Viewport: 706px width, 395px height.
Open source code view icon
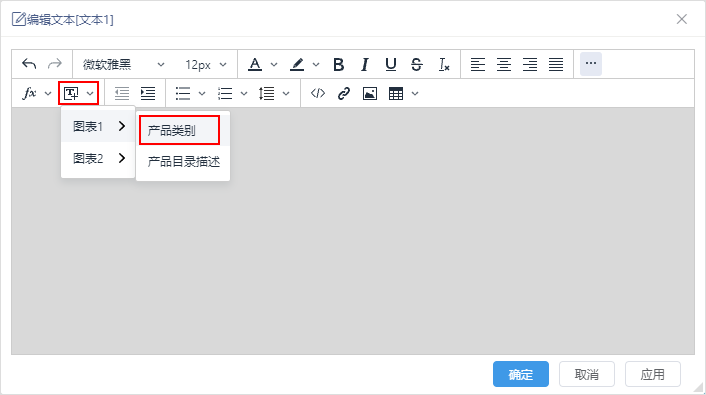[318, 94]
